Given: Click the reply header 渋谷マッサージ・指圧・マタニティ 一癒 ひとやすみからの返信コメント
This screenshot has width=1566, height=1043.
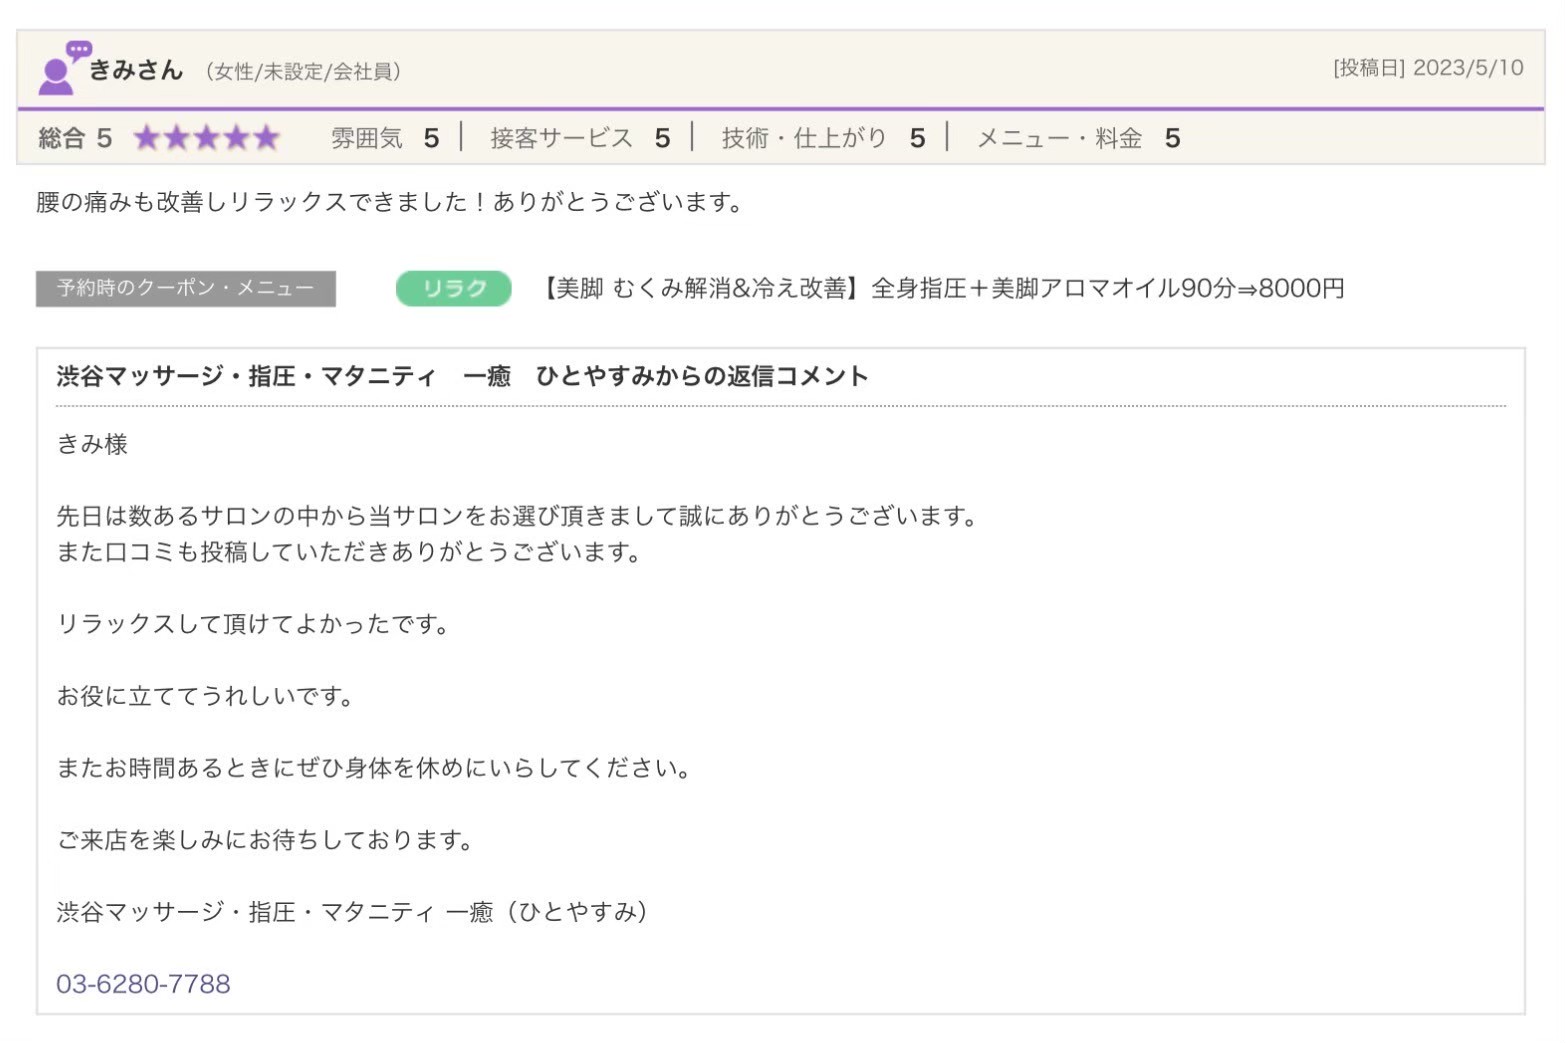Looking at the screenshot, I should click(462, 376).
